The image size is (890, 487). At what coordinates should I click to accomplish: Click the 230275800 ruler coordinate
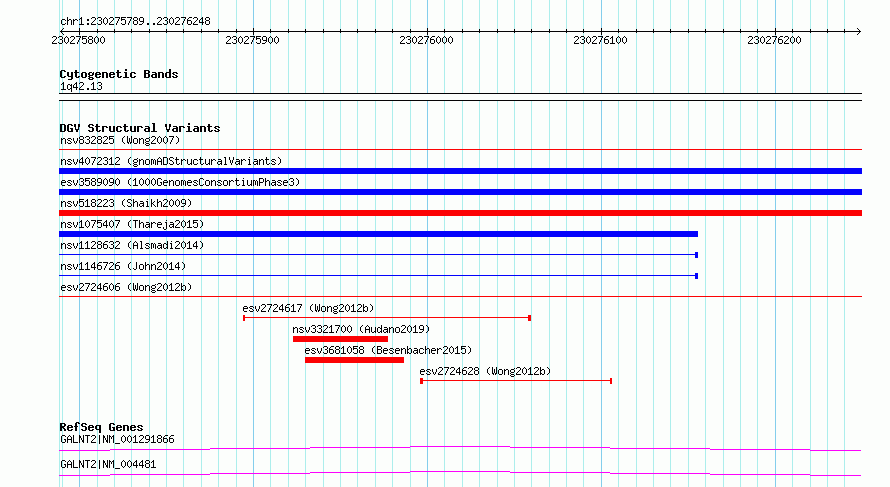pos(78,40)
